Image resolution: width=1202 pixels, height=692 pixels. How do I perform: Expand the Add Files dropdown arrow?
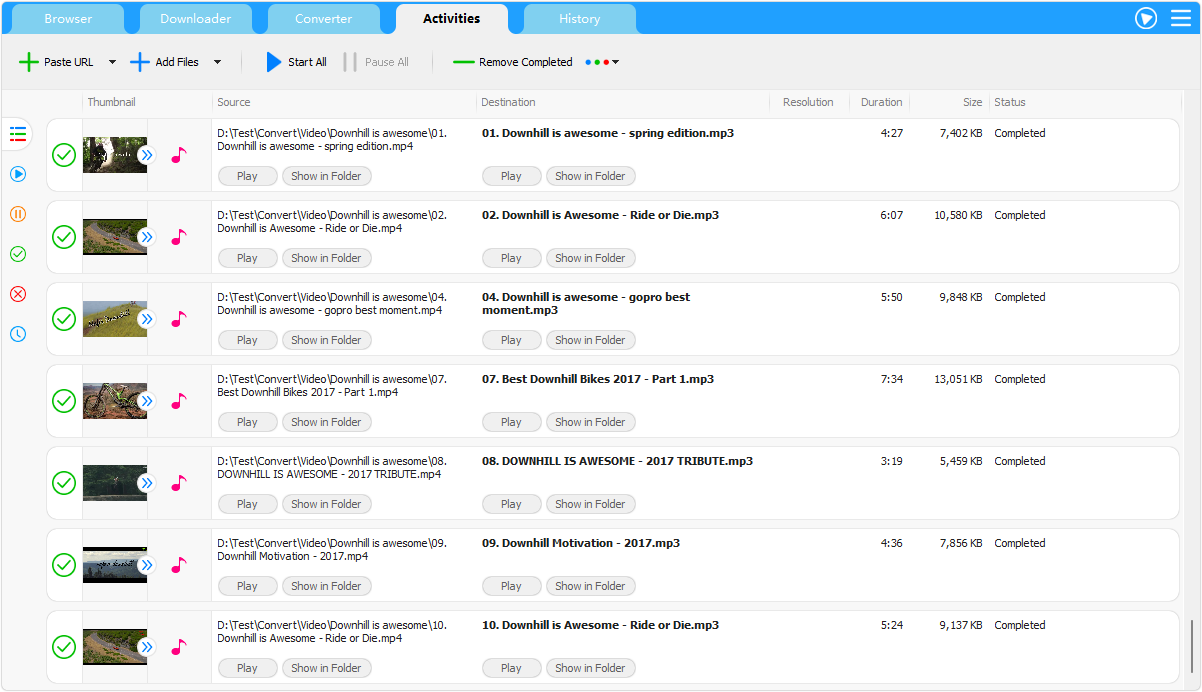click(x=217, y=62)
